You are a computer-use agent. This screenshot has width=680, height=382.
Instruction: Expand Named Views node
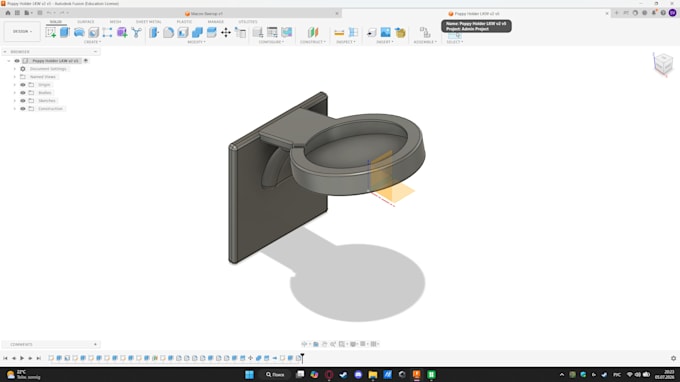click(x=15, y=77)
